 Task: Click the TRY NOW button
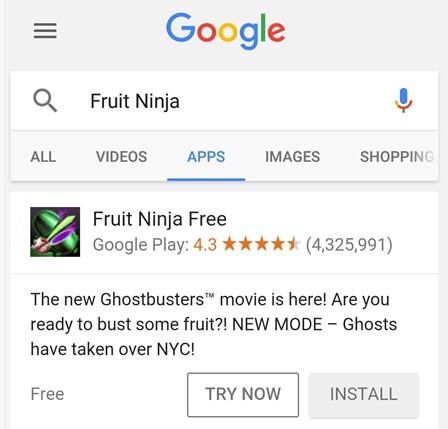click(243, 395)
